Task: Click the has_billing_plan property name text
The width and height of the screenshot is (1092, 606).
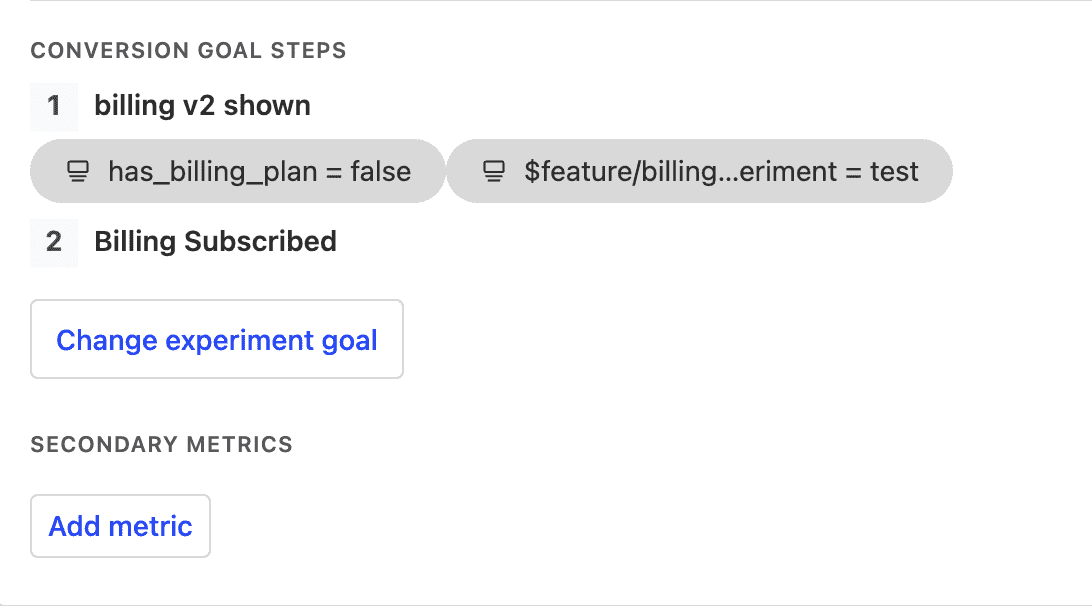Action: coord(214,172)
